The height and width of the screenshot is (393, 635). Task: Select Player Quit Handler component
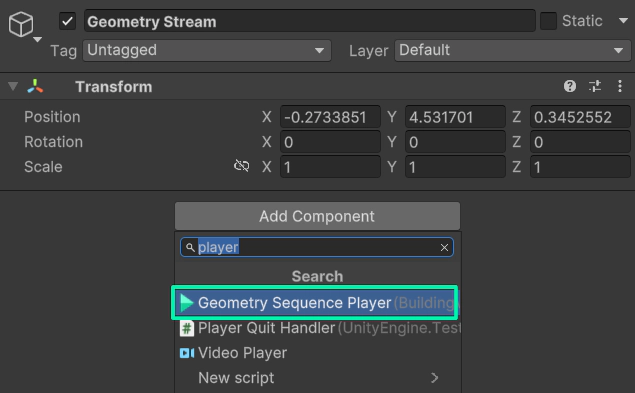318,328
